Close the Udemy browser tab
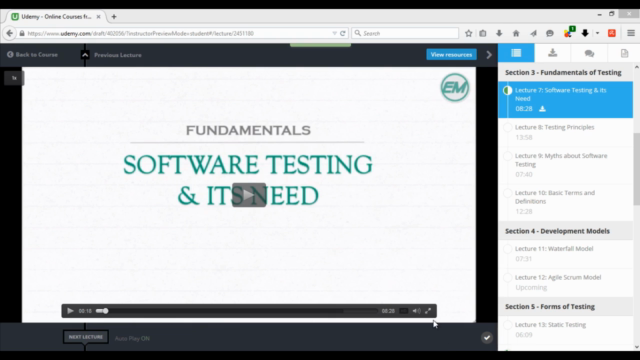This screenshot has width=640, height=360. (98, 17)
